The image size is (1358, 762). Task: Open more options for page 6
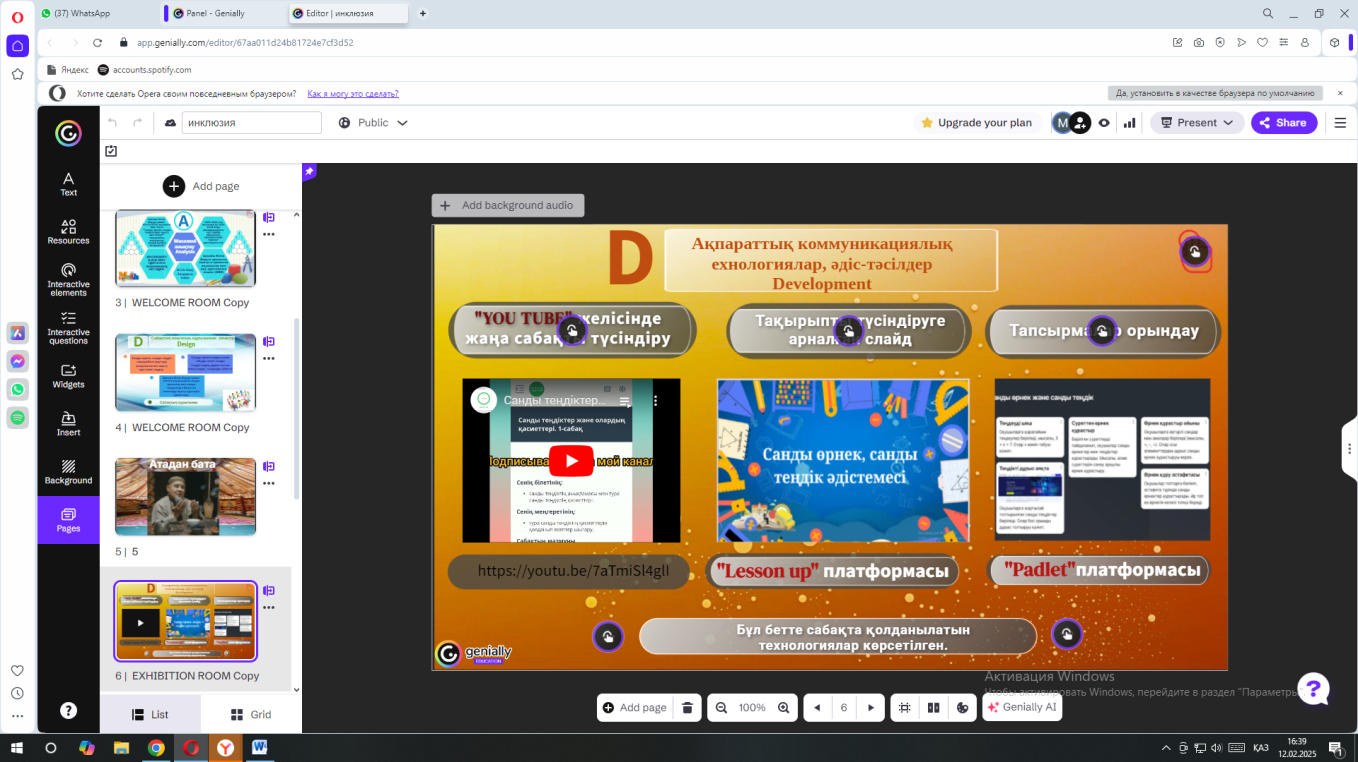269,607
